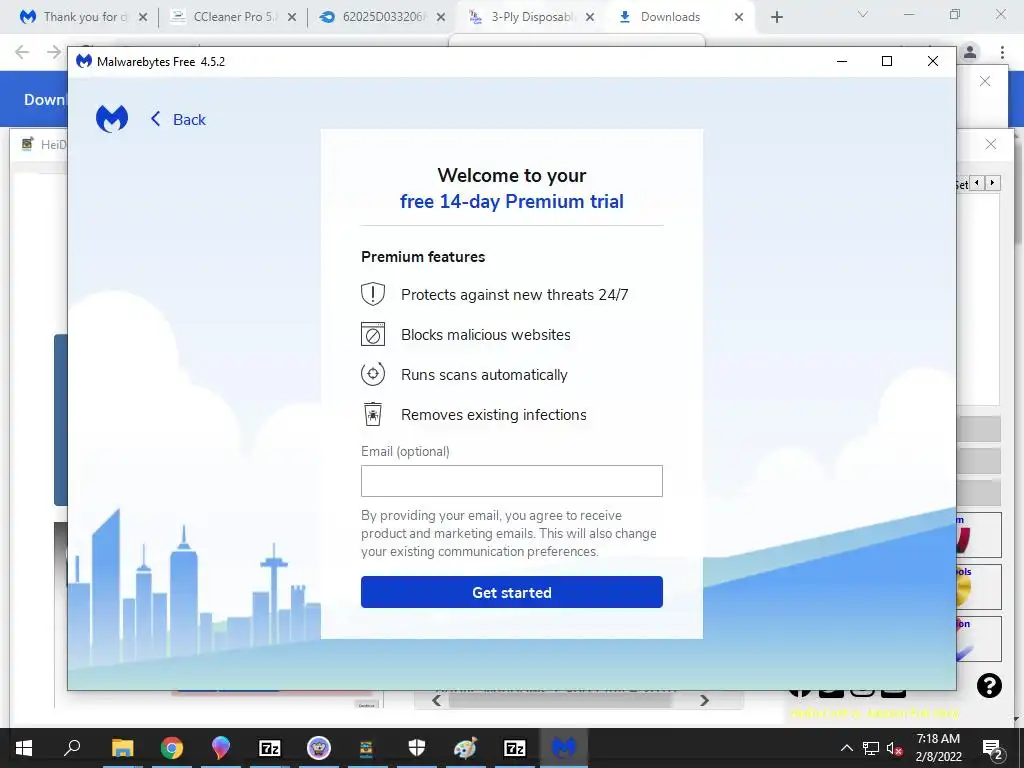Screen dimensions: 1024x768
Task: Open Paint 3D from the taskbar
Action: point(221,748)
